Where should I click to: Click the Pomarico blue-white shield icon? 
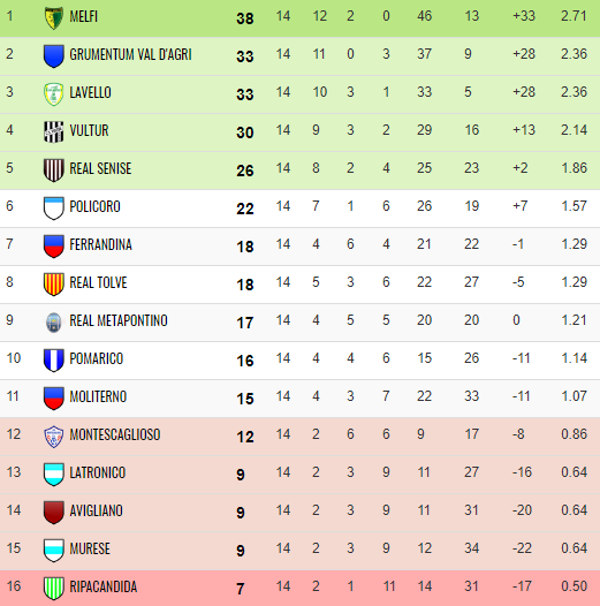coord(54,360)
